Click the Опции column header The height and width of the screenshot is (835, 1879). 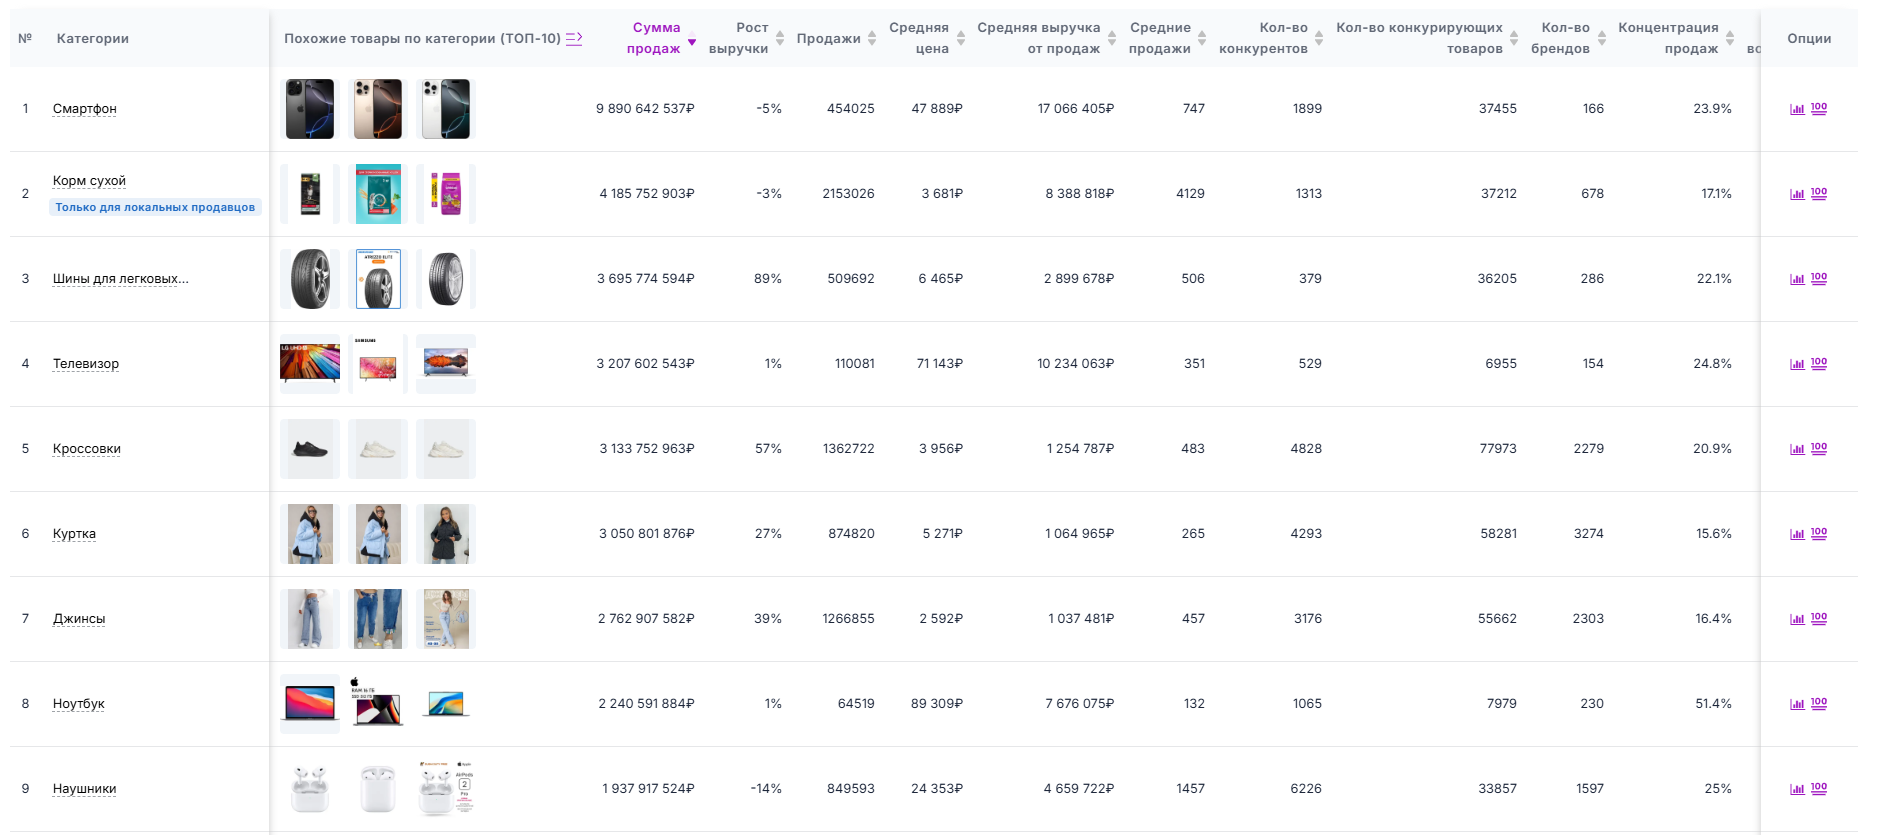point(1809,39)
